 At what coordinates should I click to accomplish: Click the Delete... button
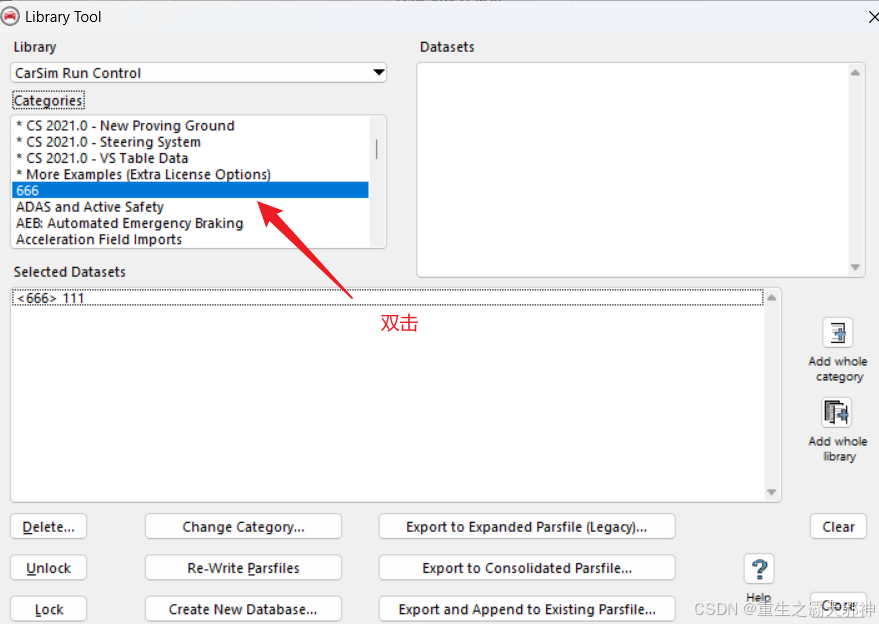tap(48, 526)
